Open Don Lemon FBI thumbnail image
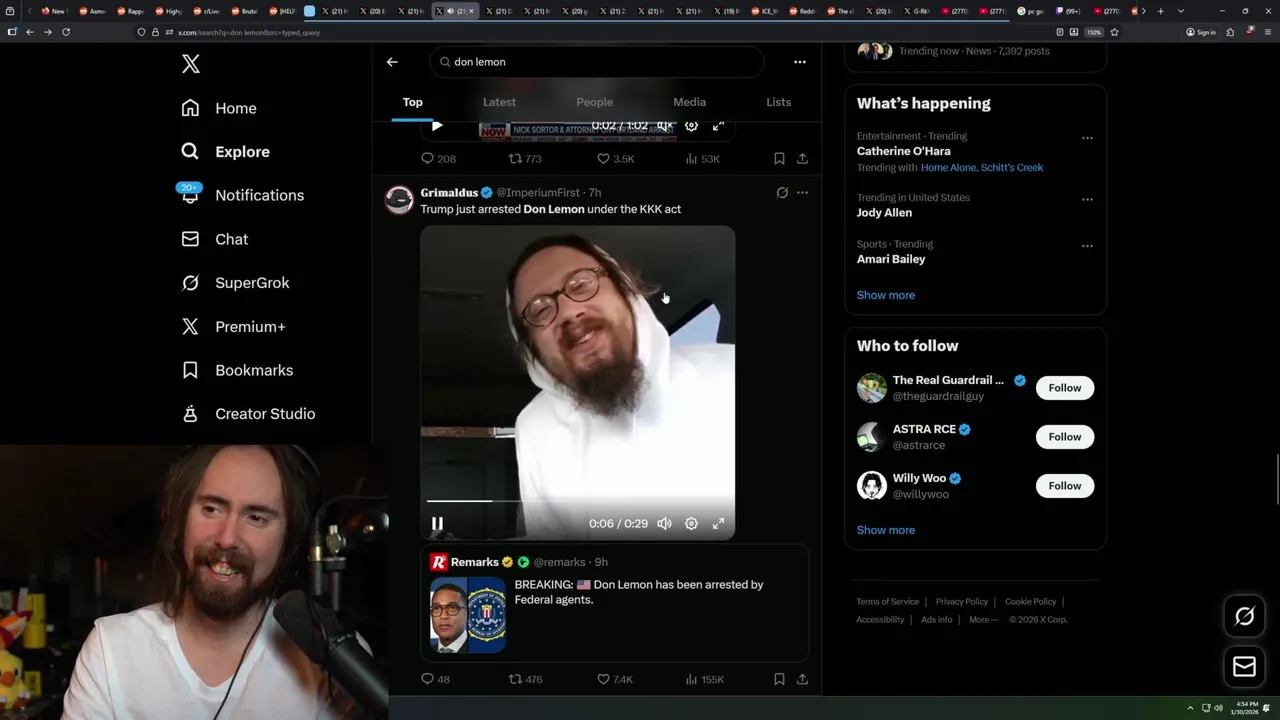 point(468,615)
